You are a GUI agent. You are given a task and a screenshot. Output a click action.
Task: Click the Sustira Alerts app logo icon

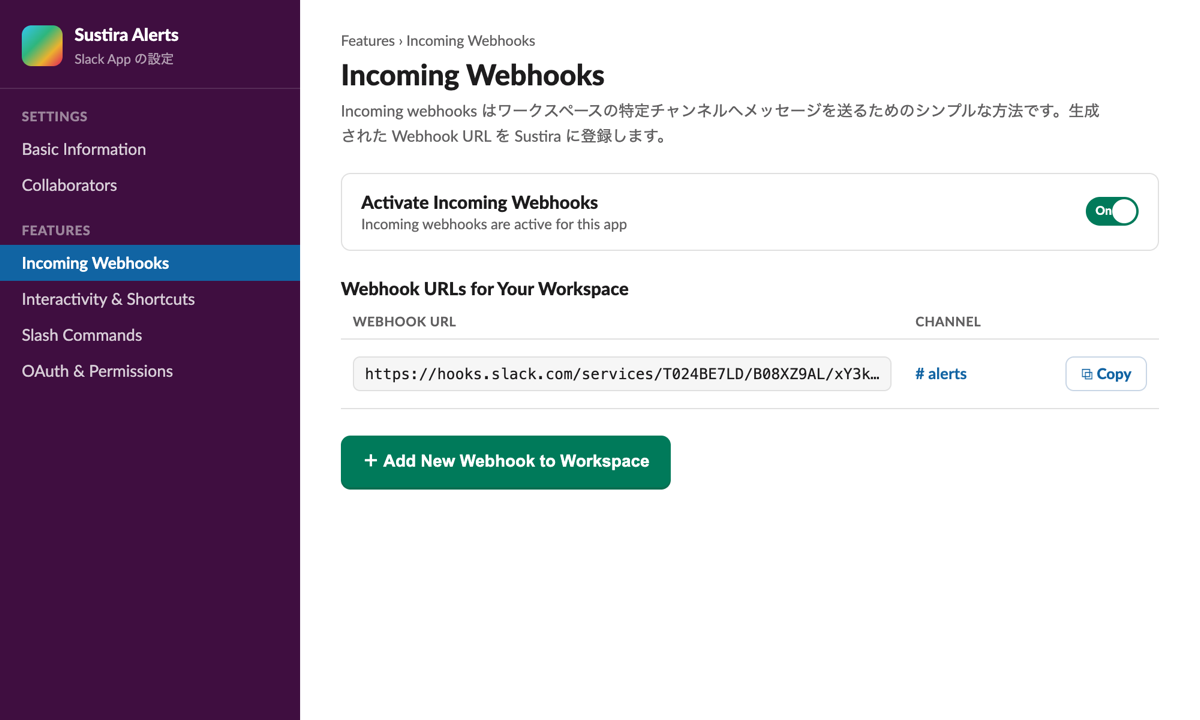[x=42, y=46]
